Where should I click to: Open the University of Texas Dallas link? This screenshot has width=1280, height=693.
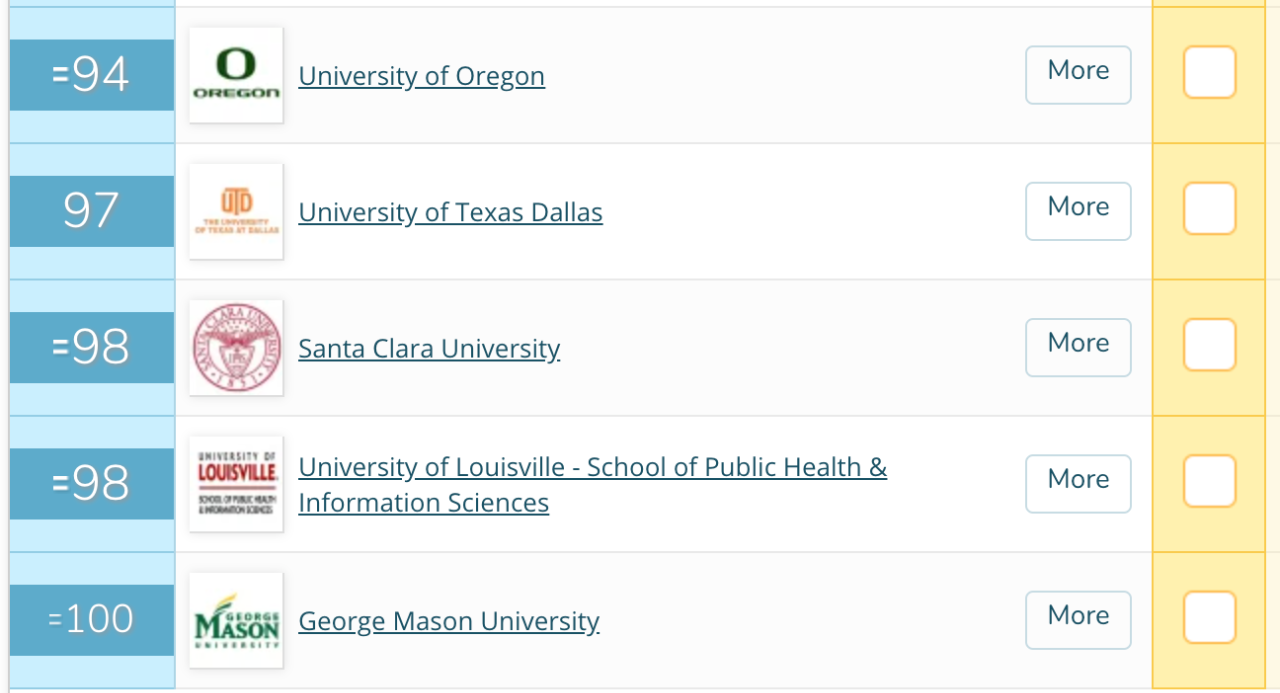click(450, 212)
